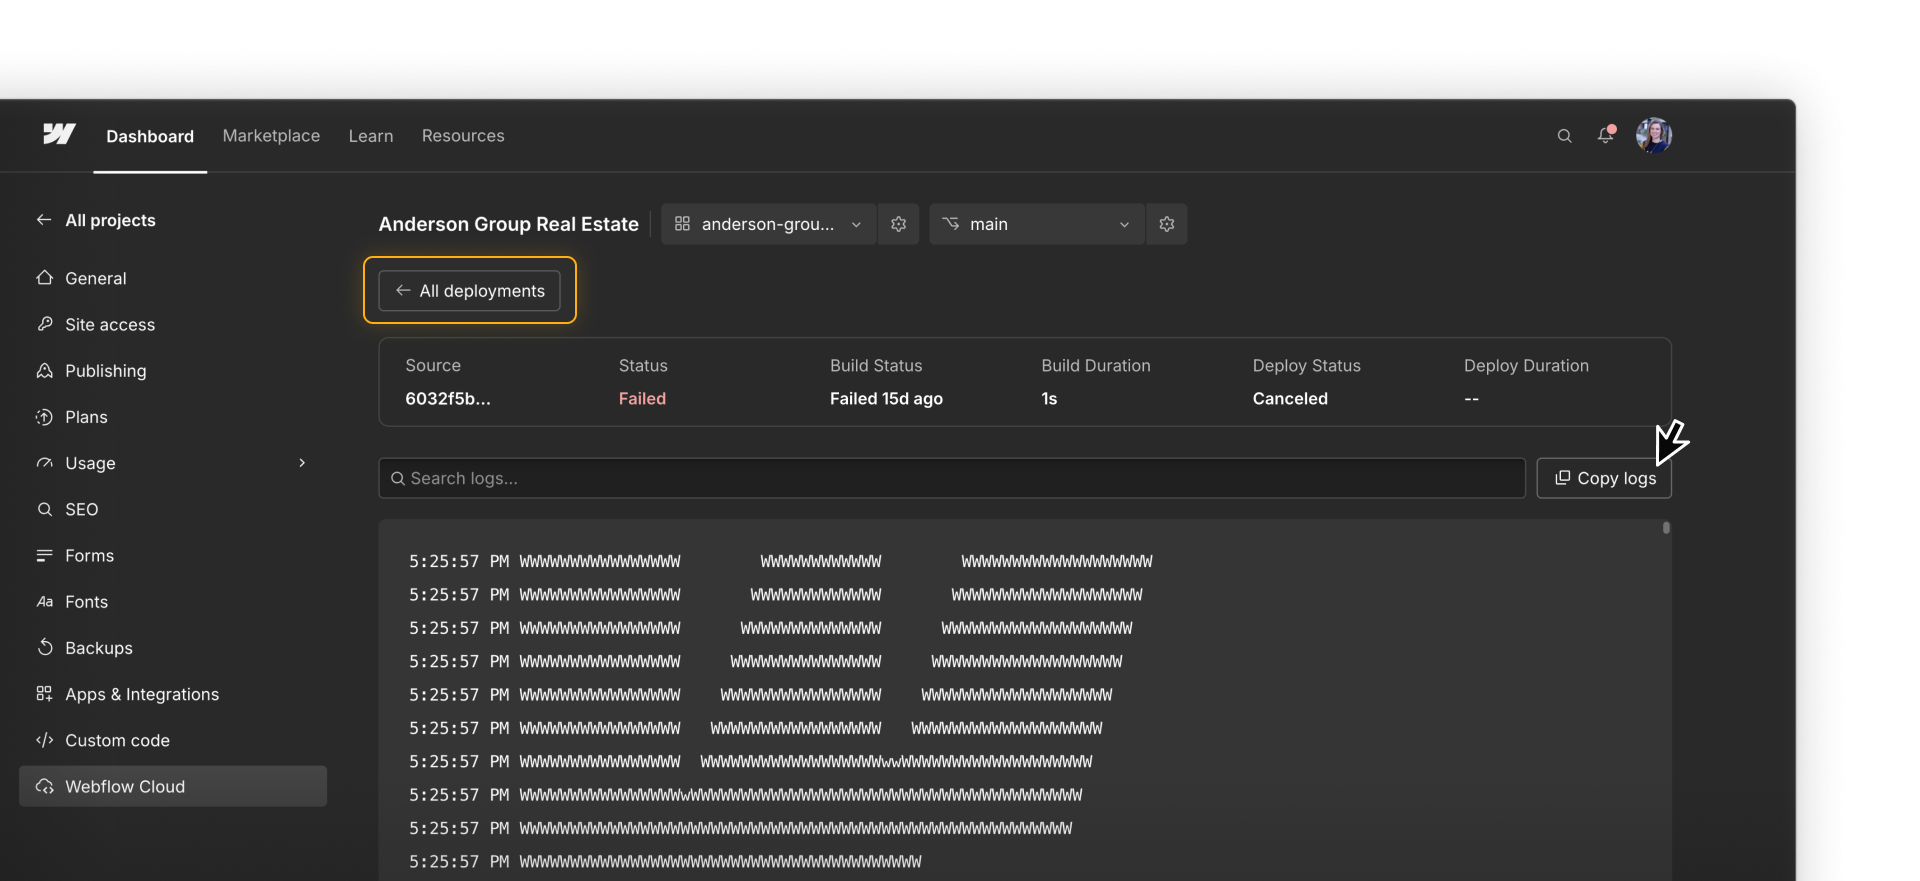Click the Webflow Cloud icon in sidebar
This screenshot has height=881, width=1920.
44,787
